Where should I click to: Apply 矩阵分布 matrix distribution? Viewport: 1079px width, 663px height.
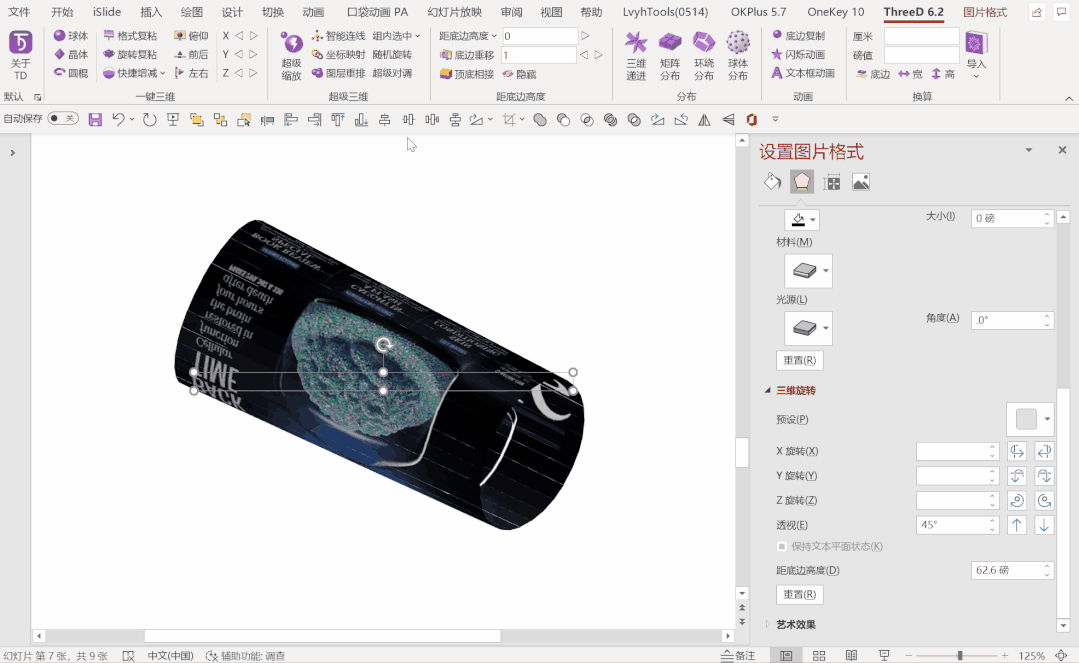click(x=670, y=56)
